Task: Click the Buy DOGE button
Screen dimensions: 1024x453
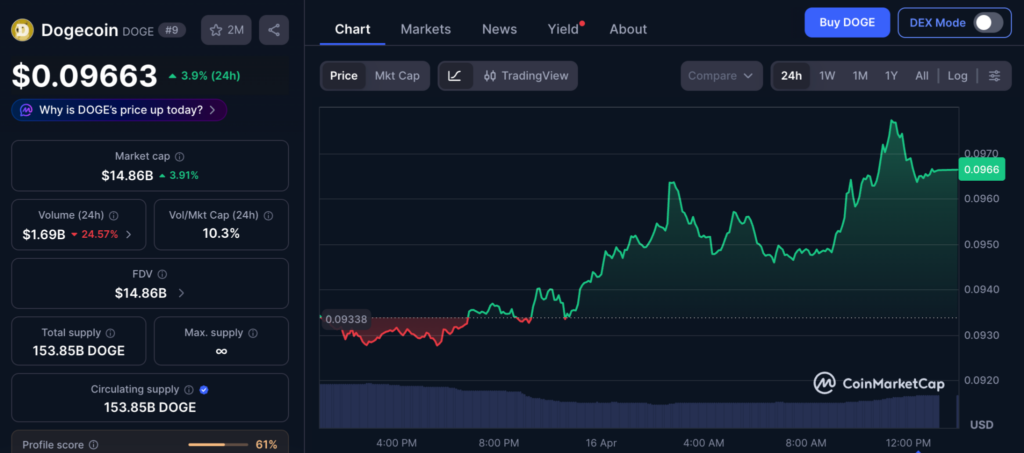Action: coord(846,22)
